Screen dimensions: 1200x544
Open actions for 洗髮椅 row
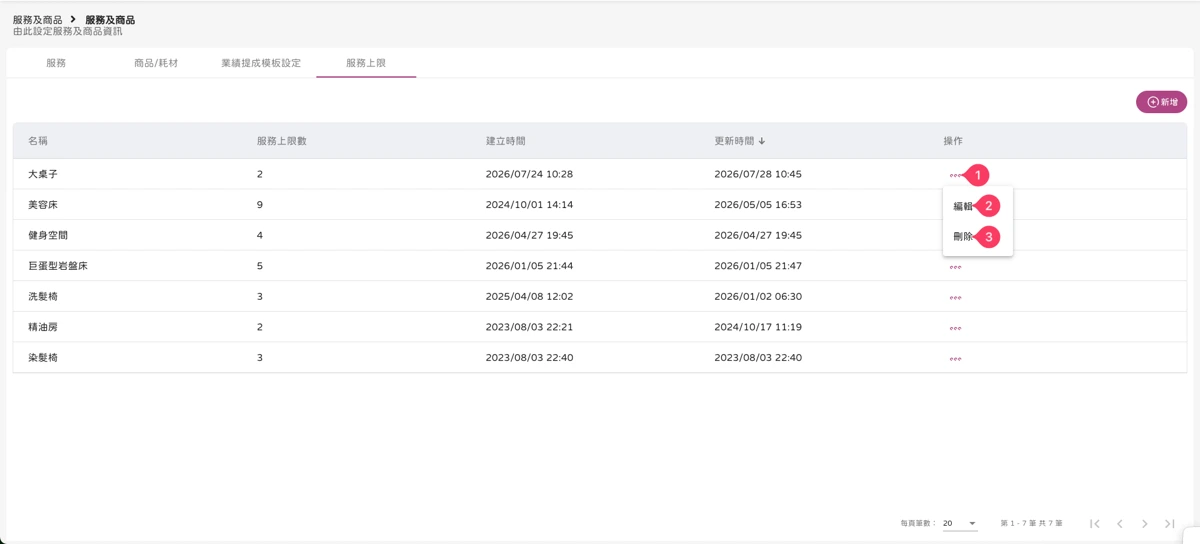click(x=955, y=298)
